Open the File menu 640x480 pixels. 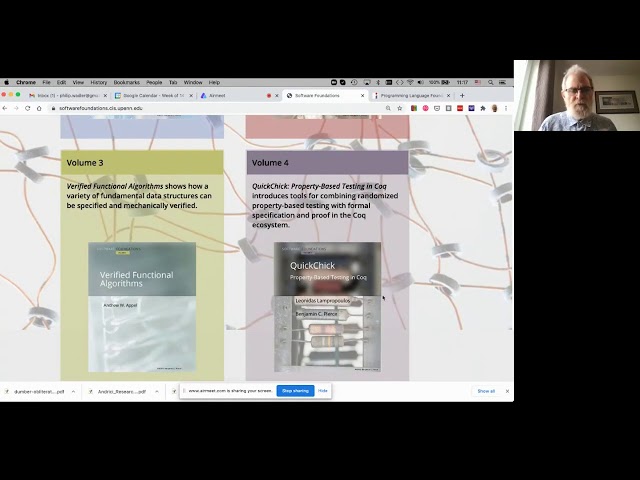(47, 82)
